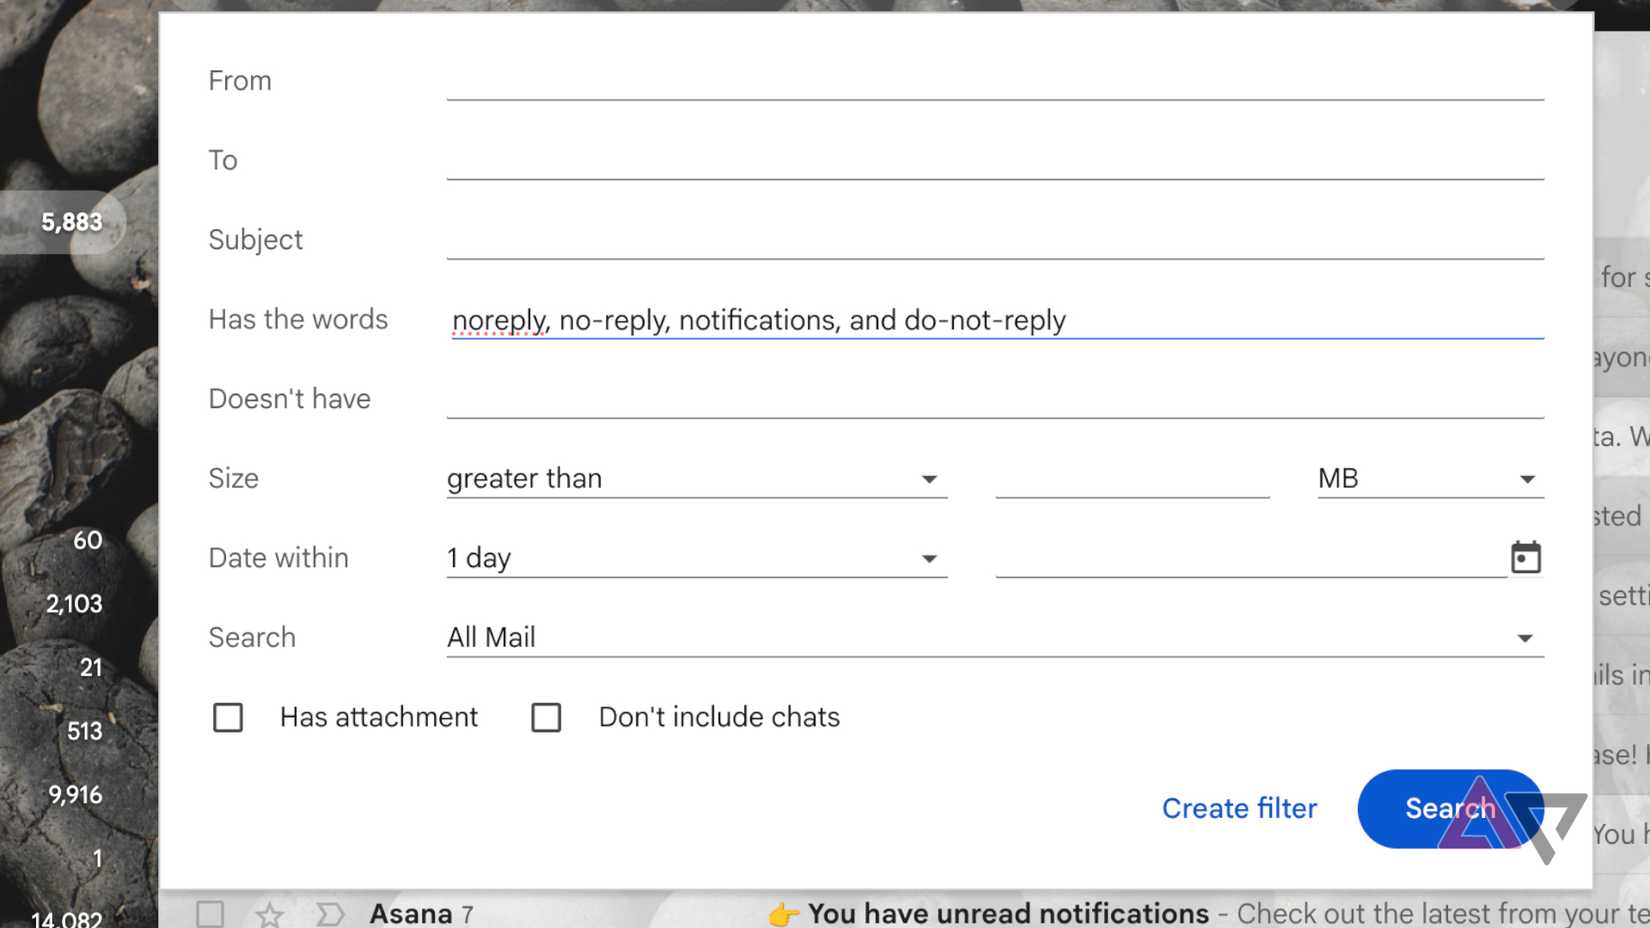
Task: Click the Create filter link
Action: (1239, 808)
